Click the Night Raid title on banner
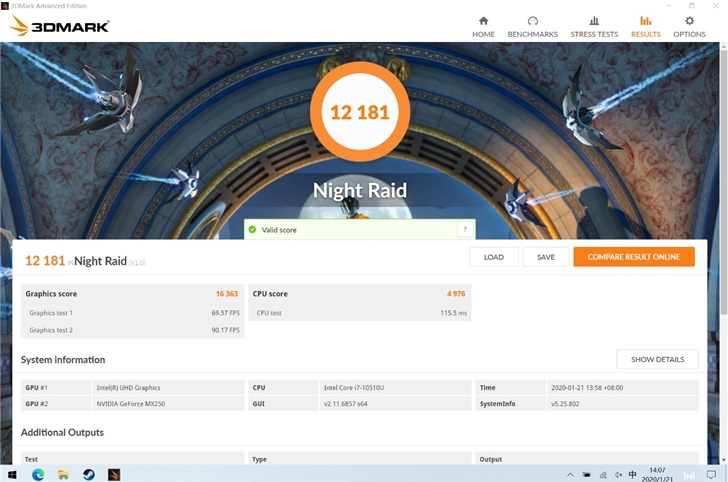728x482 pixels. point(360,190)
